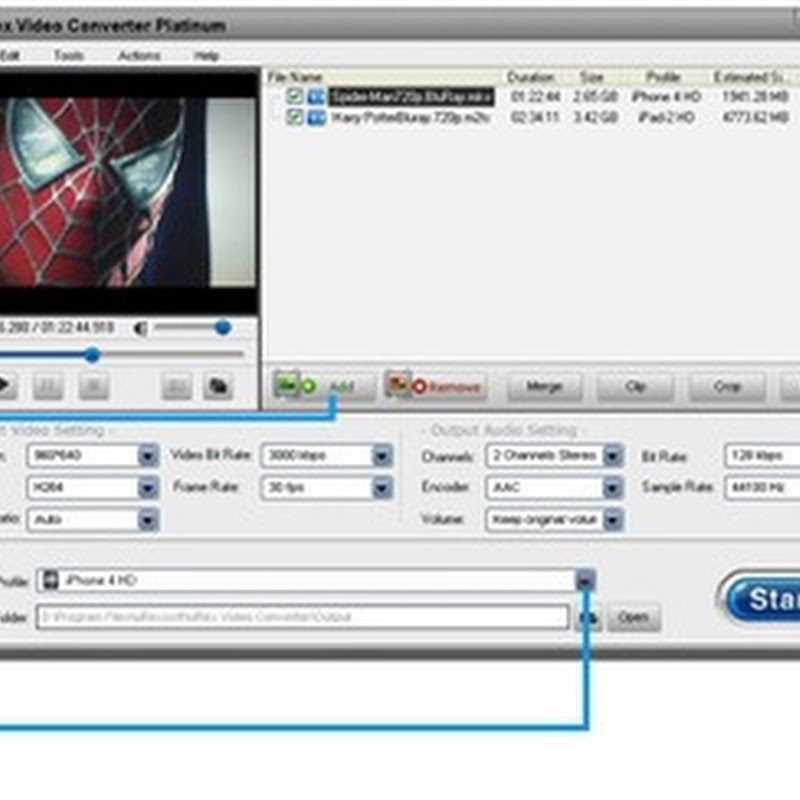Open the Tools menu
The image size is (800, 800).
(69, 55)
